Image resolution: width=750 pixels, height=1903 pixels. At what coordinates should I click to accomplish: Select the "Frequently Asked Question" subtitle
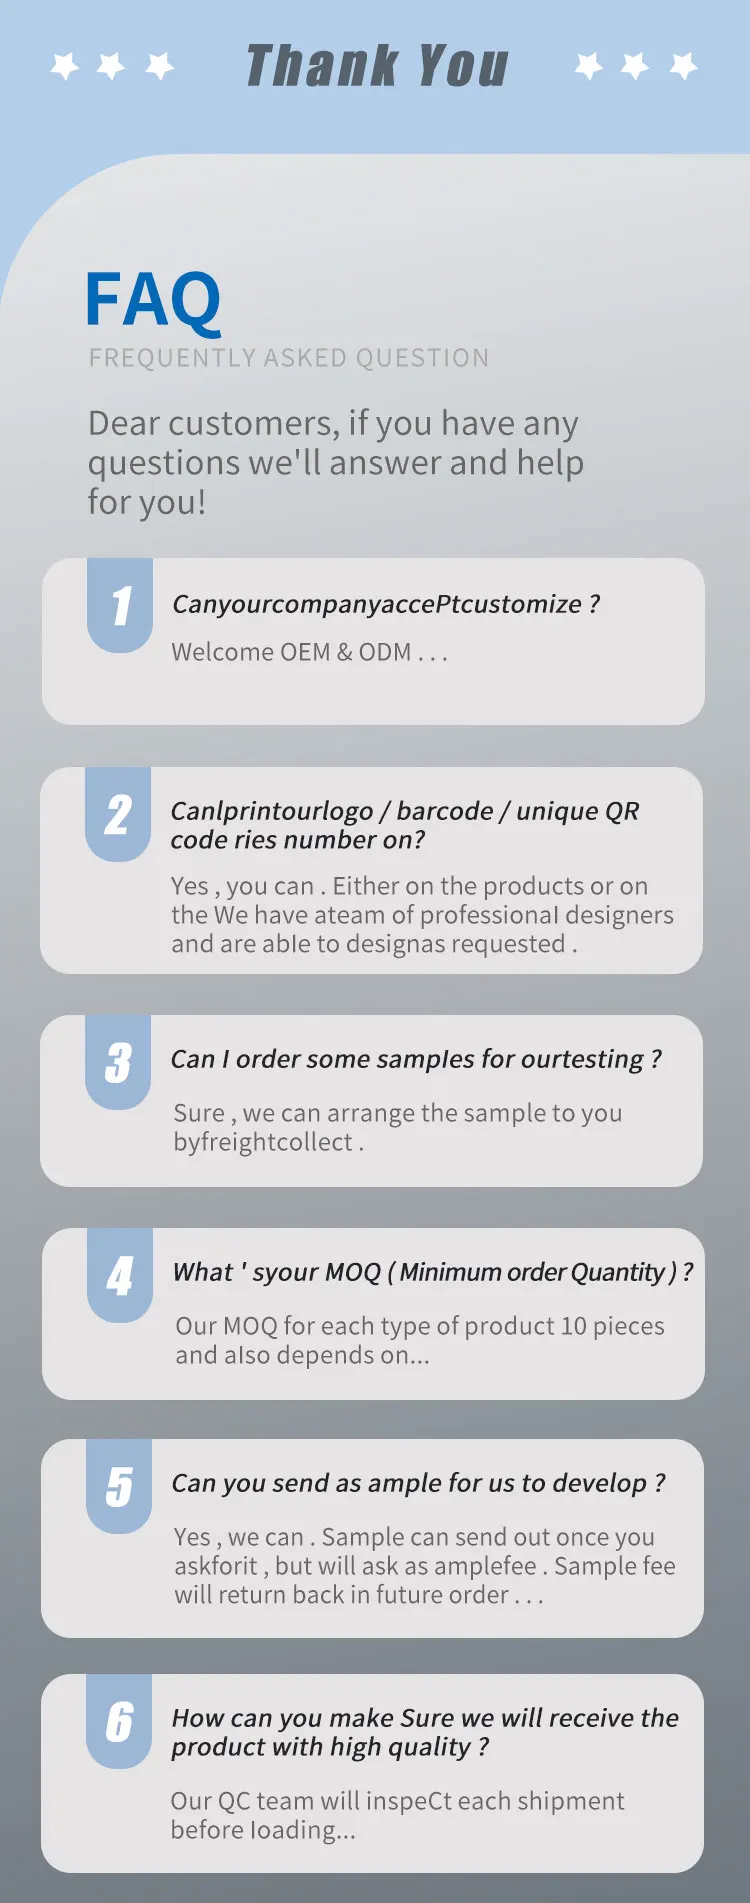point(289,358)
